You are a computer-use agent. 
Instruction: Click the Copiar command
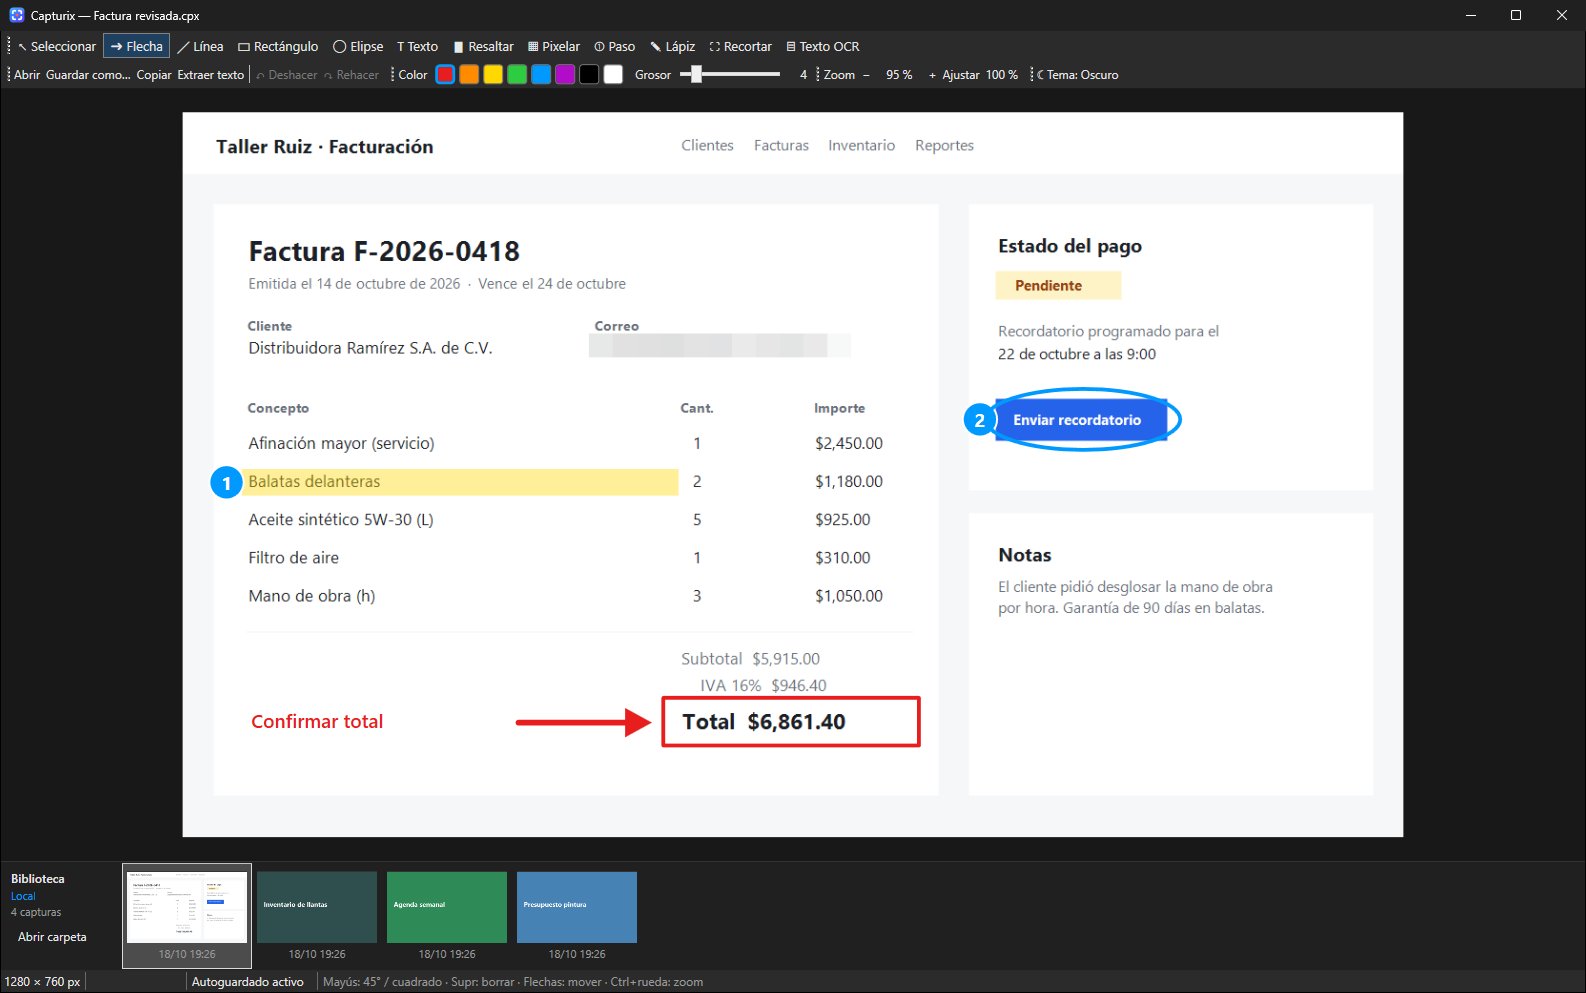154,75
